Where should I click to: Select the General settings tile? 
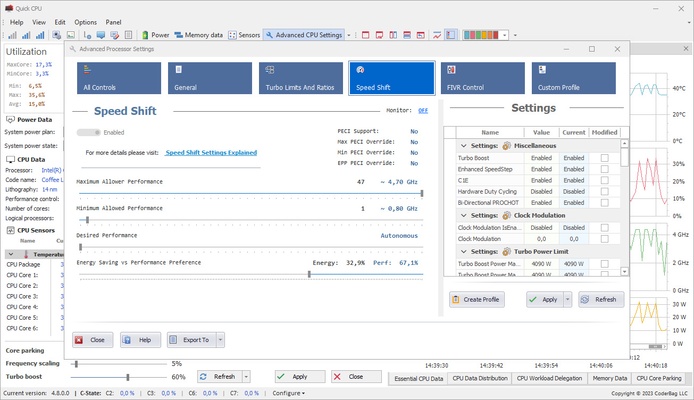click(209, 78)
